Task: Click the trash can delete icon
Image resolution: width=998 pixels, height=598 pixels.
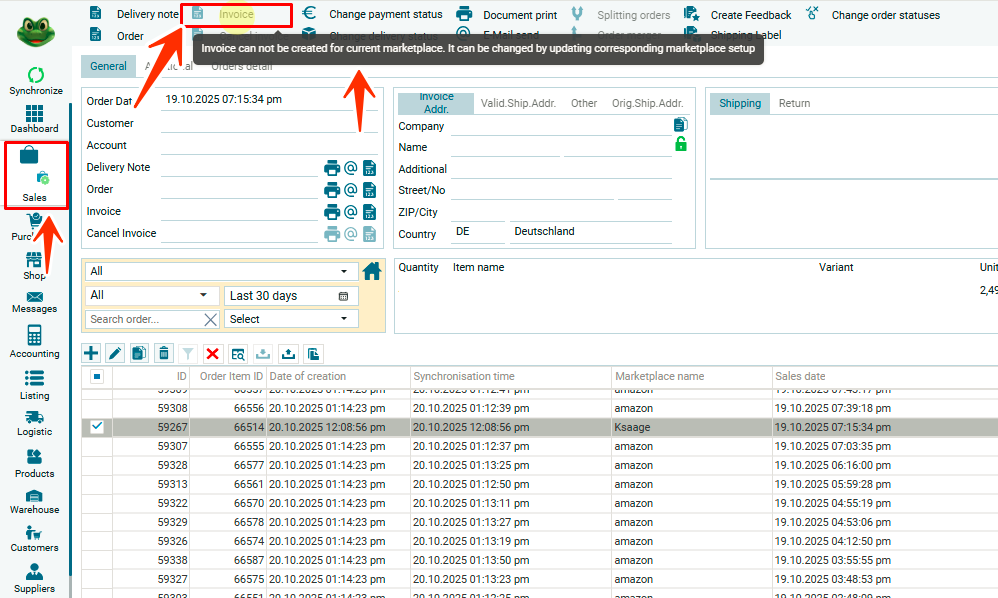Action: [x=164, y=353]
